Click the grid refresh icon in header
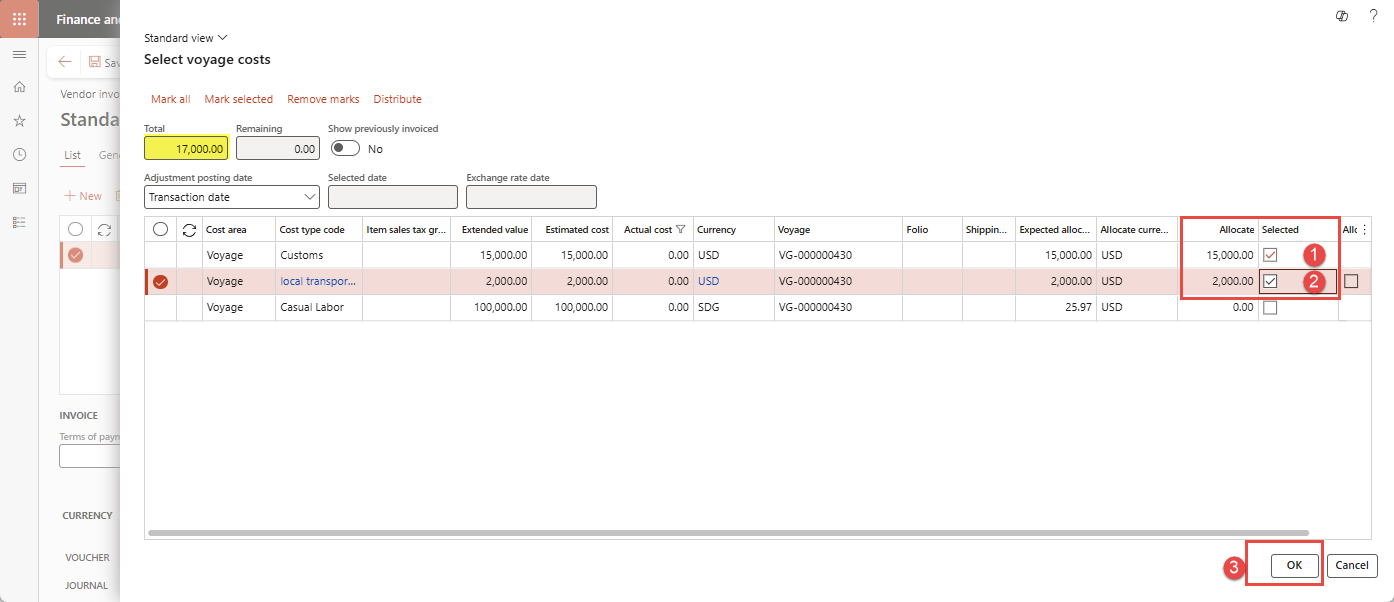Viewport: 1394px width, 602px height. point(189,230)
